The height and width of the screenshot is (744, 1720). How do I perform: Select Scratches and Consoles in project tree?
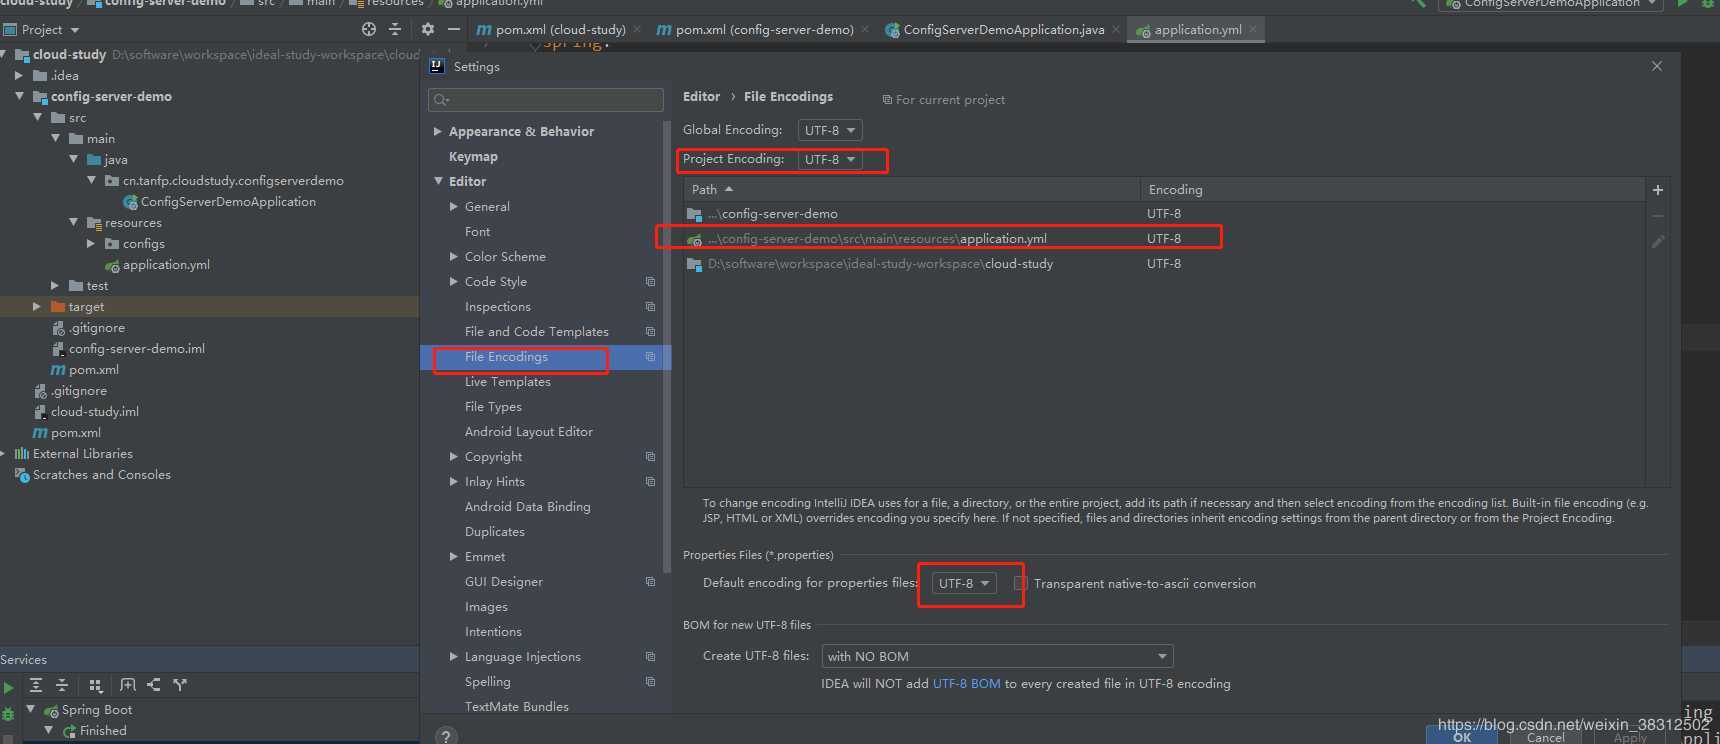101,475
